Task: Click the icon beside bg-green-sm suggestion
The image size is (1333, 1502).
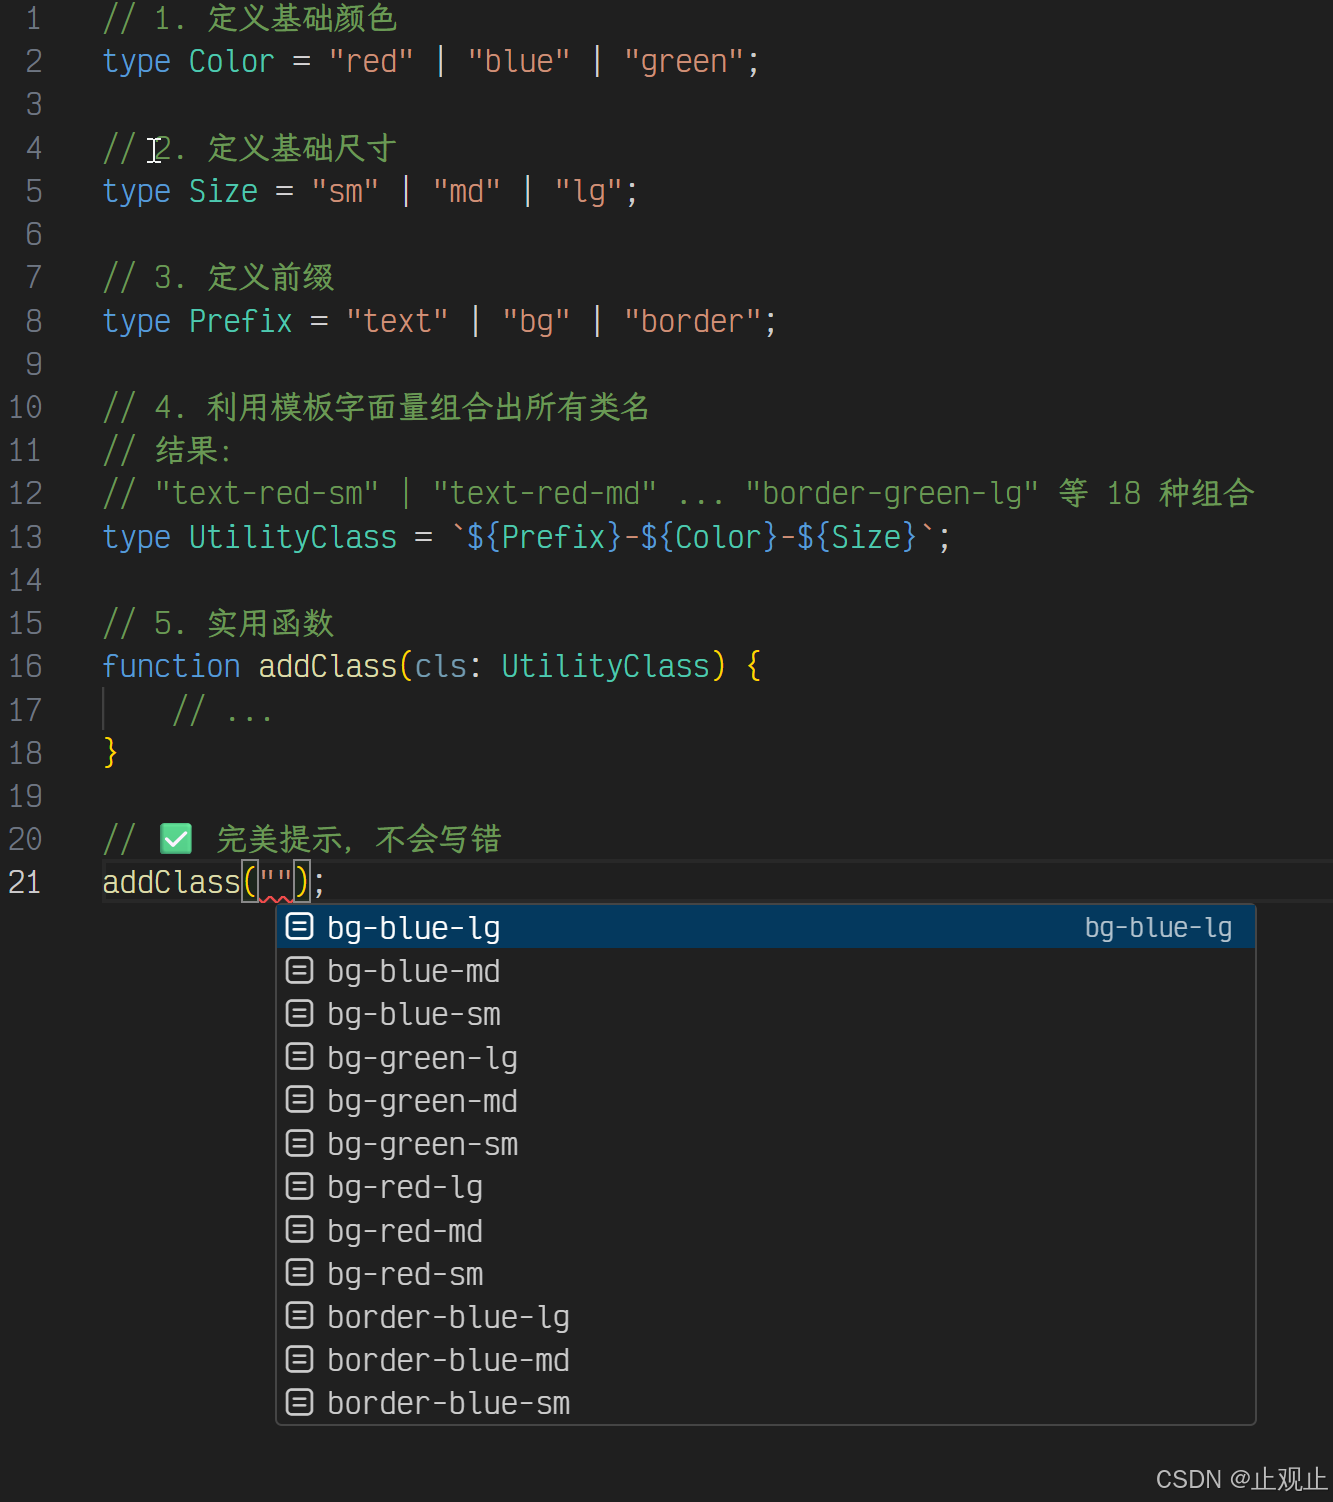Action: coord(300,1143)
